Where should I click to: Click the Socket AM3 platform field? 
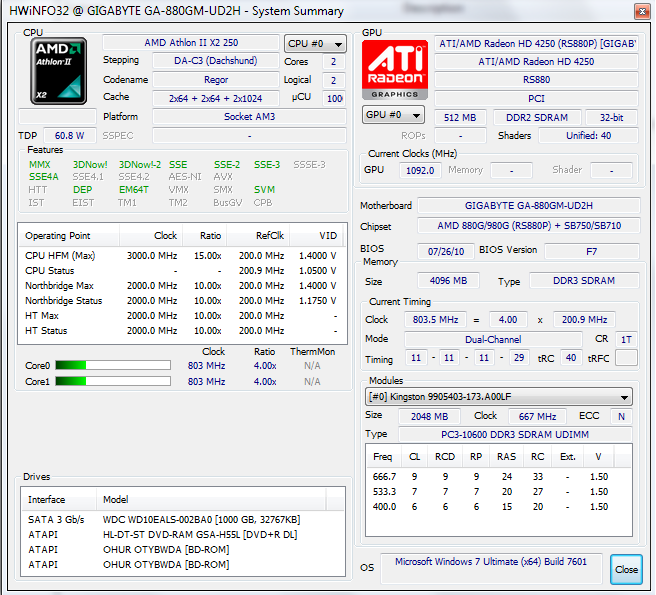(x=249, y=116)
